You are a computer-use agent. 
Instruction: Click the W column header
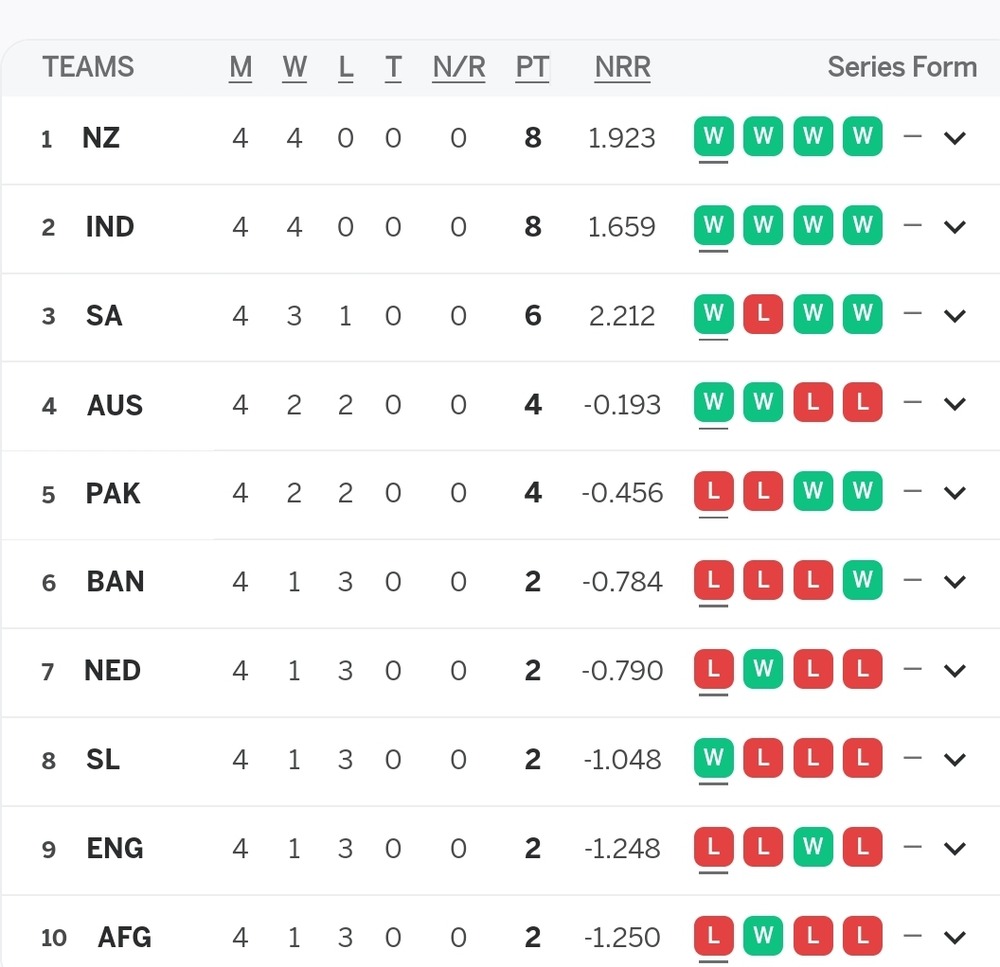tap(294, 67)
